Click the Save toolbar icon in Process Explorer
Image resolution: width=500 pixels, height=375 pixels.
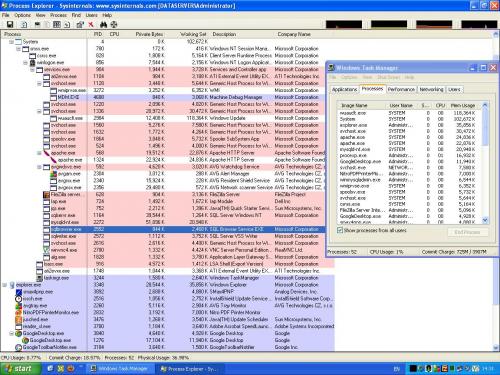pyautogui.click(x=10, y=24)
